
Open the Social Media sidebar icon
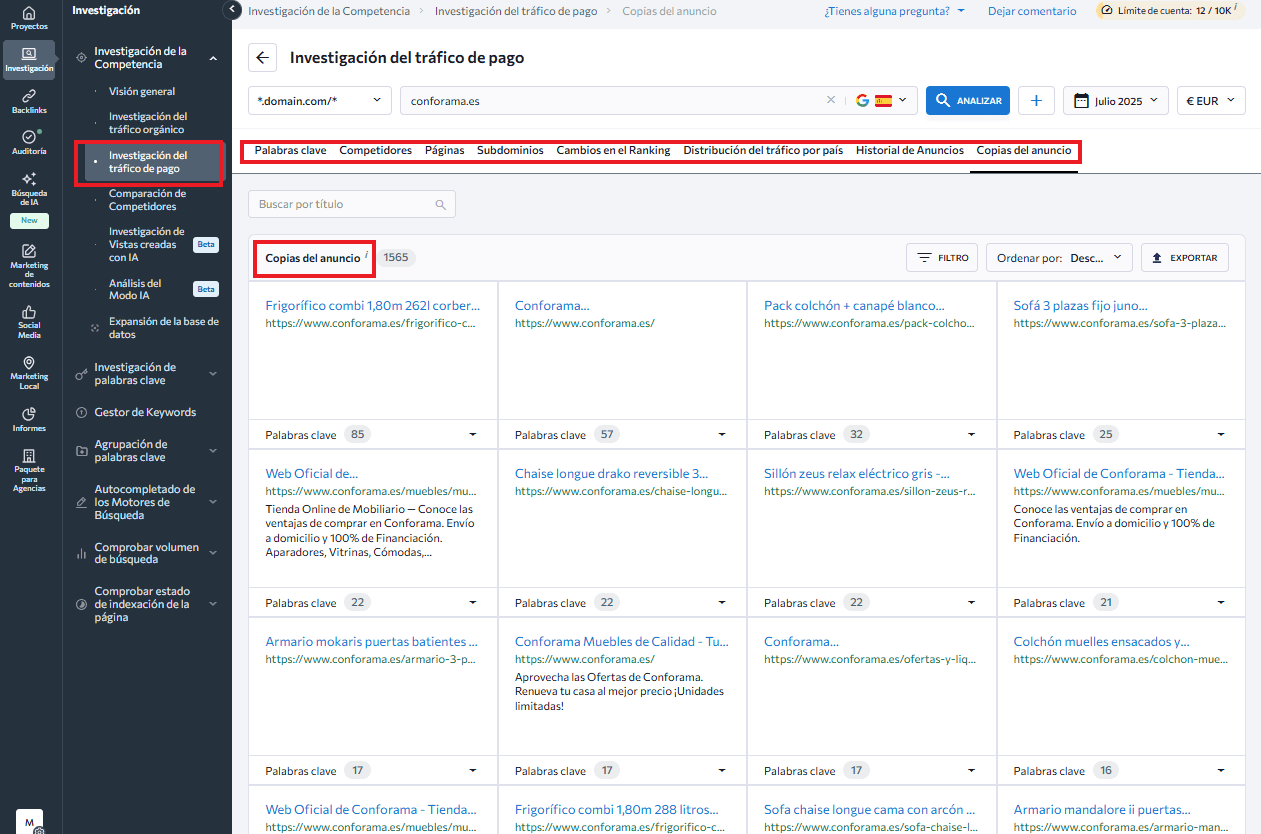(28, 322)
